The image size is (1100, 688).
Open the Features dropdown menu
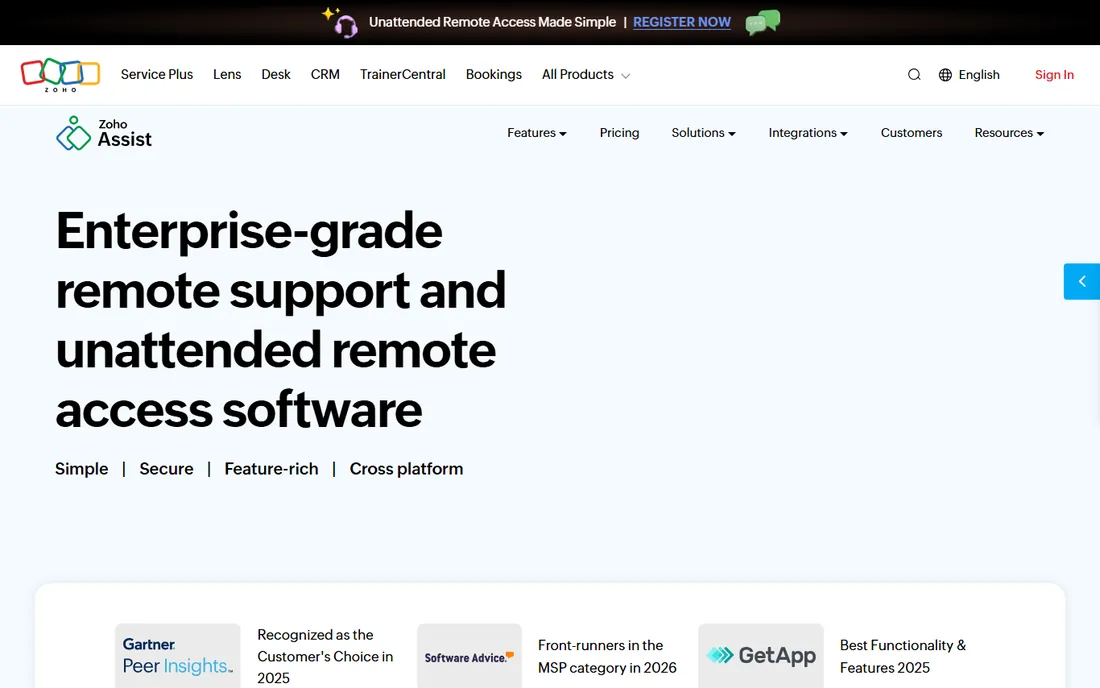(x=537, y=133)
